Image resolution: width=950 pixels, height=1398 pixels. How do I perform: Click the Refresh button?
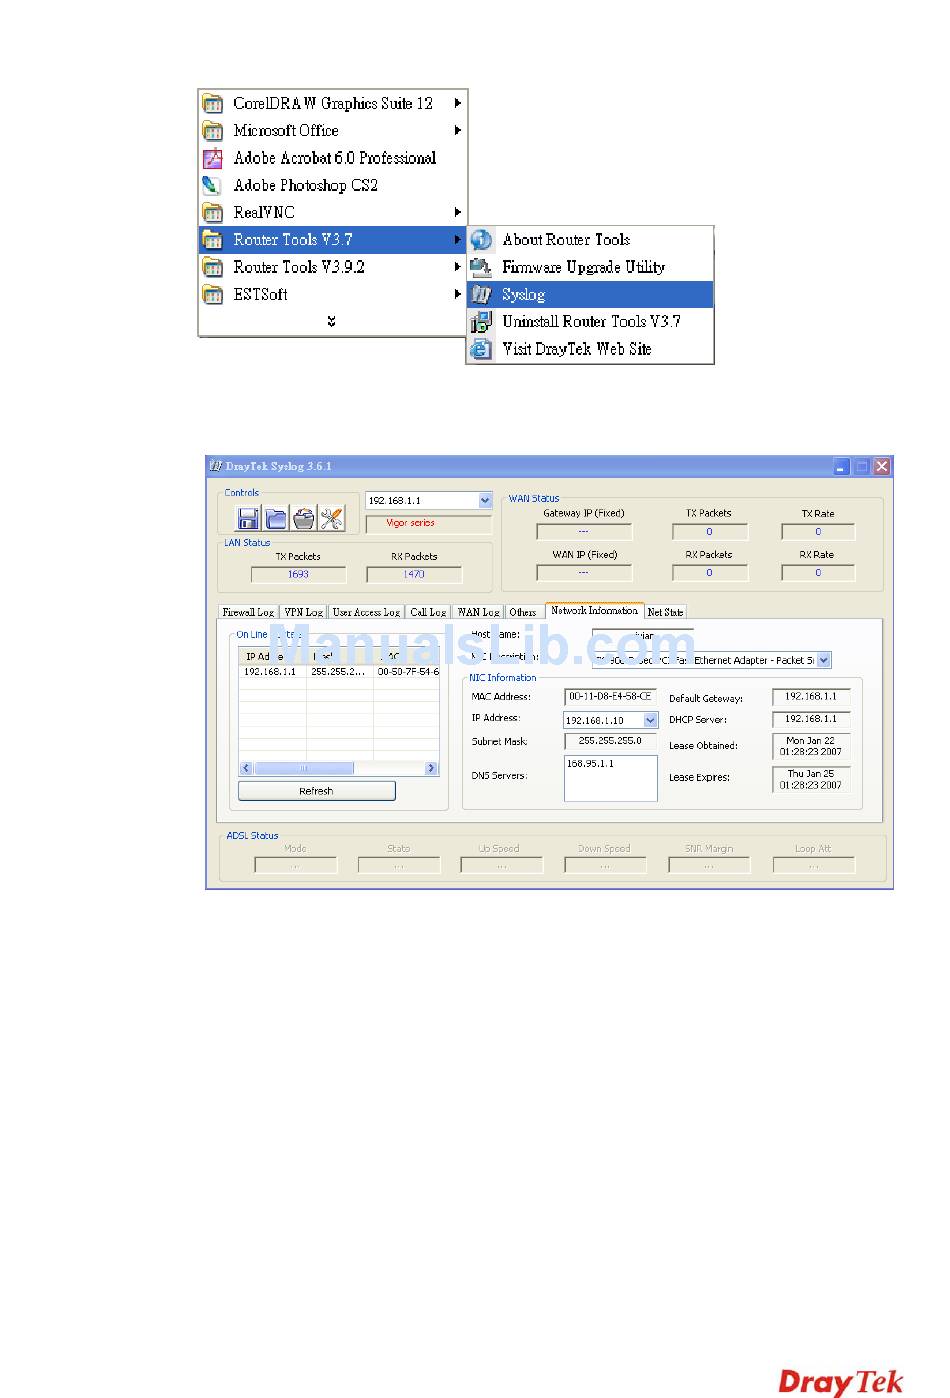(316, 791)
